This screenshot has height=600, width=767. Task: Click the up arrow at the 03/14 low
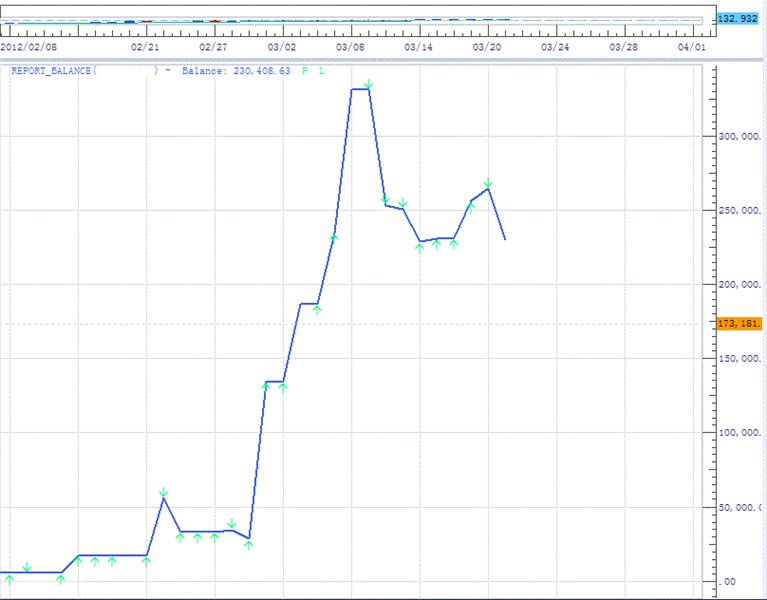419,247
